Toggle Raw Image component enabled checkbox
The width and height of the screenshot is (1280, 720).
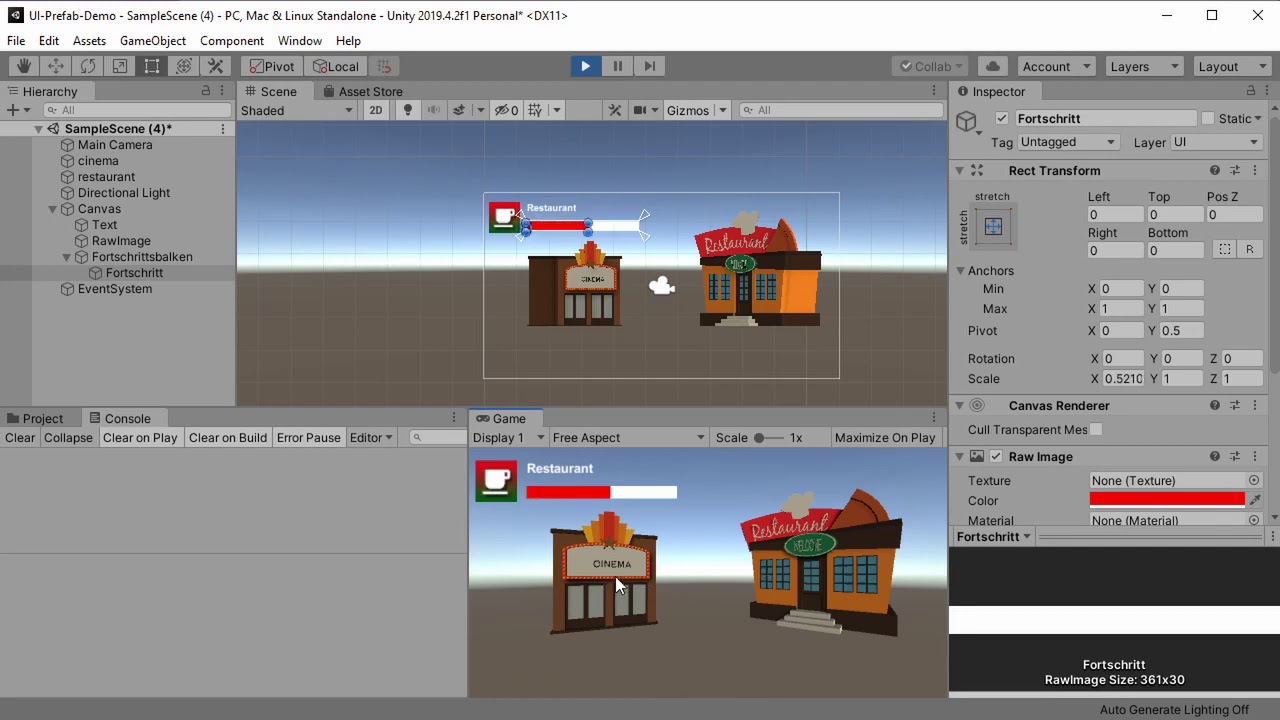[995, 456]
